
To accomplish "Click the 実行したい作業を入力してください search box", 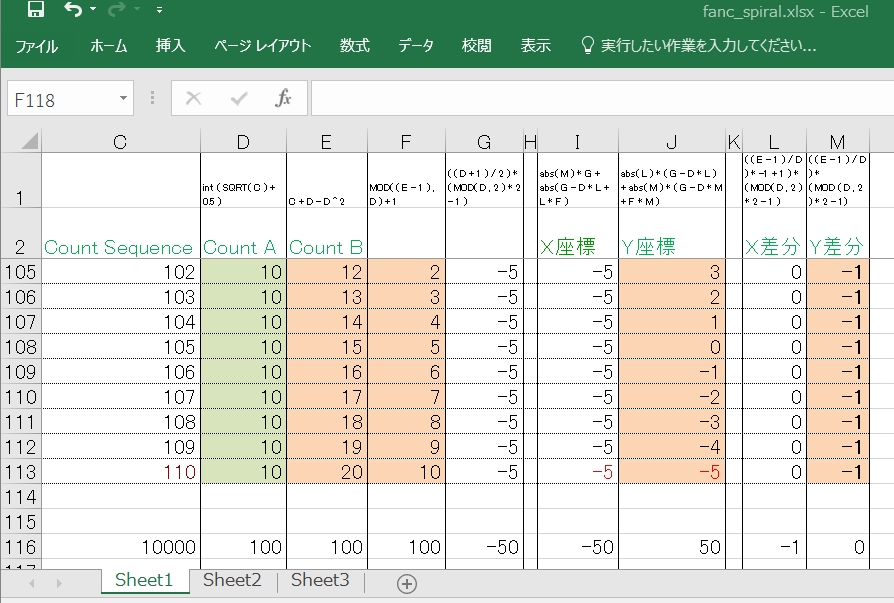I will point(708,46).
